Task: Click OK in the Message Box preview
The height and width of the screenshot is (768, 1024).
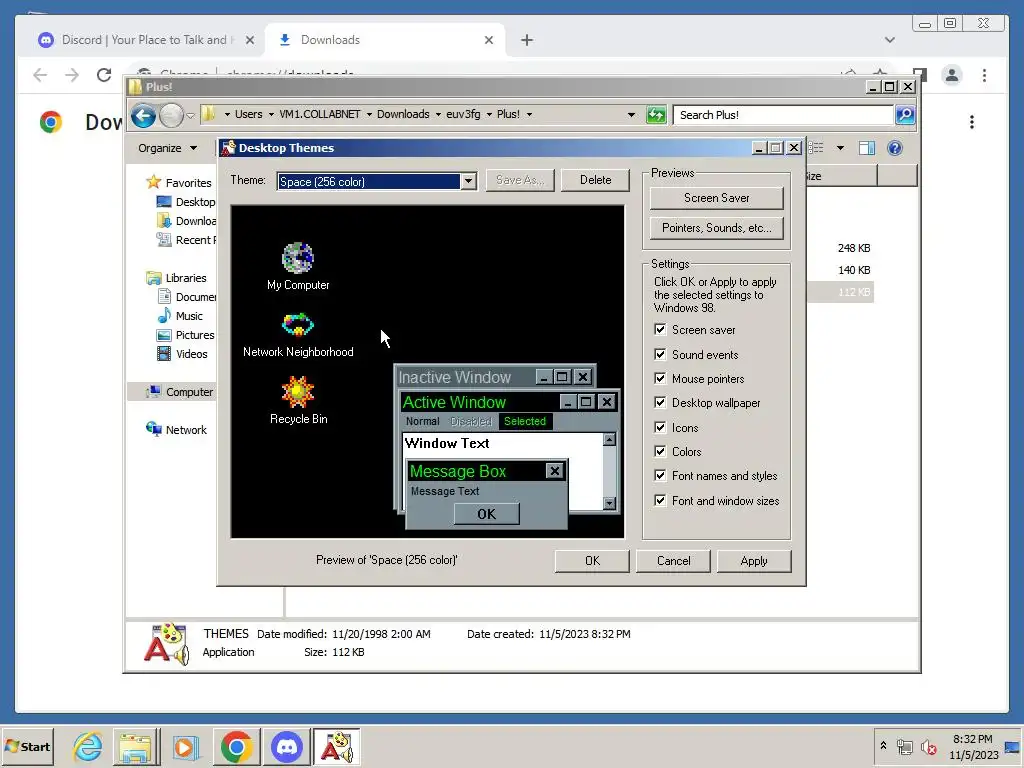Action: pyautogui.click(x=487, y=514)
